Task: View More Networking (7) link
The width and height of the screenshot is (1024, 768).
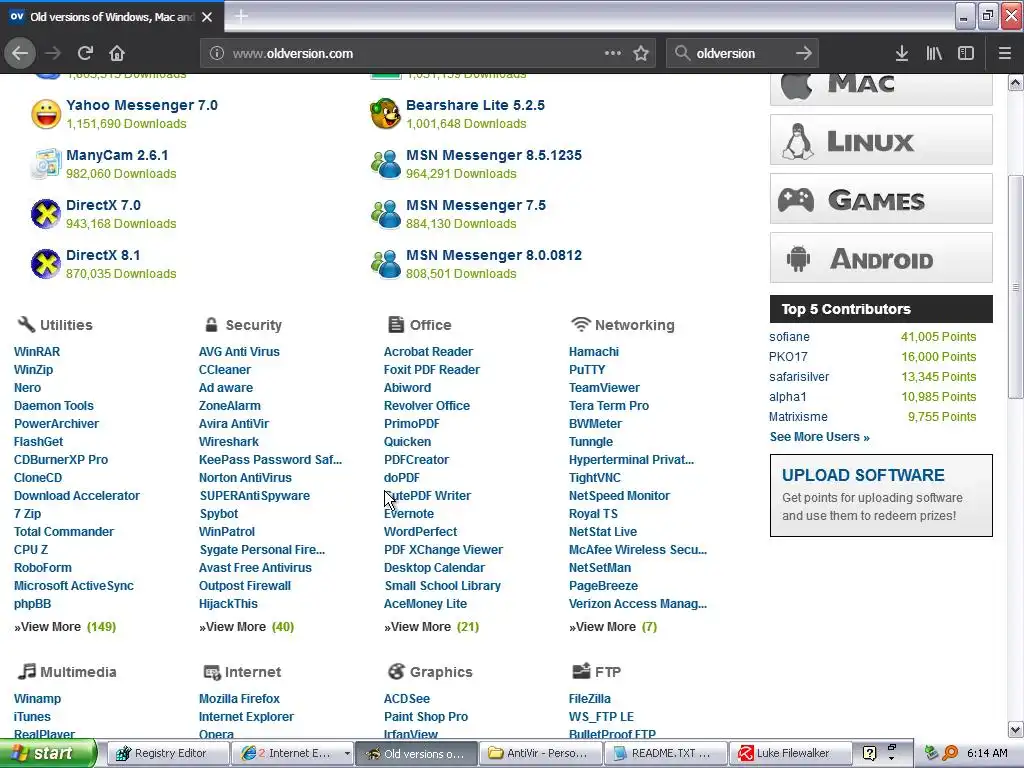Action: (613, 627)
